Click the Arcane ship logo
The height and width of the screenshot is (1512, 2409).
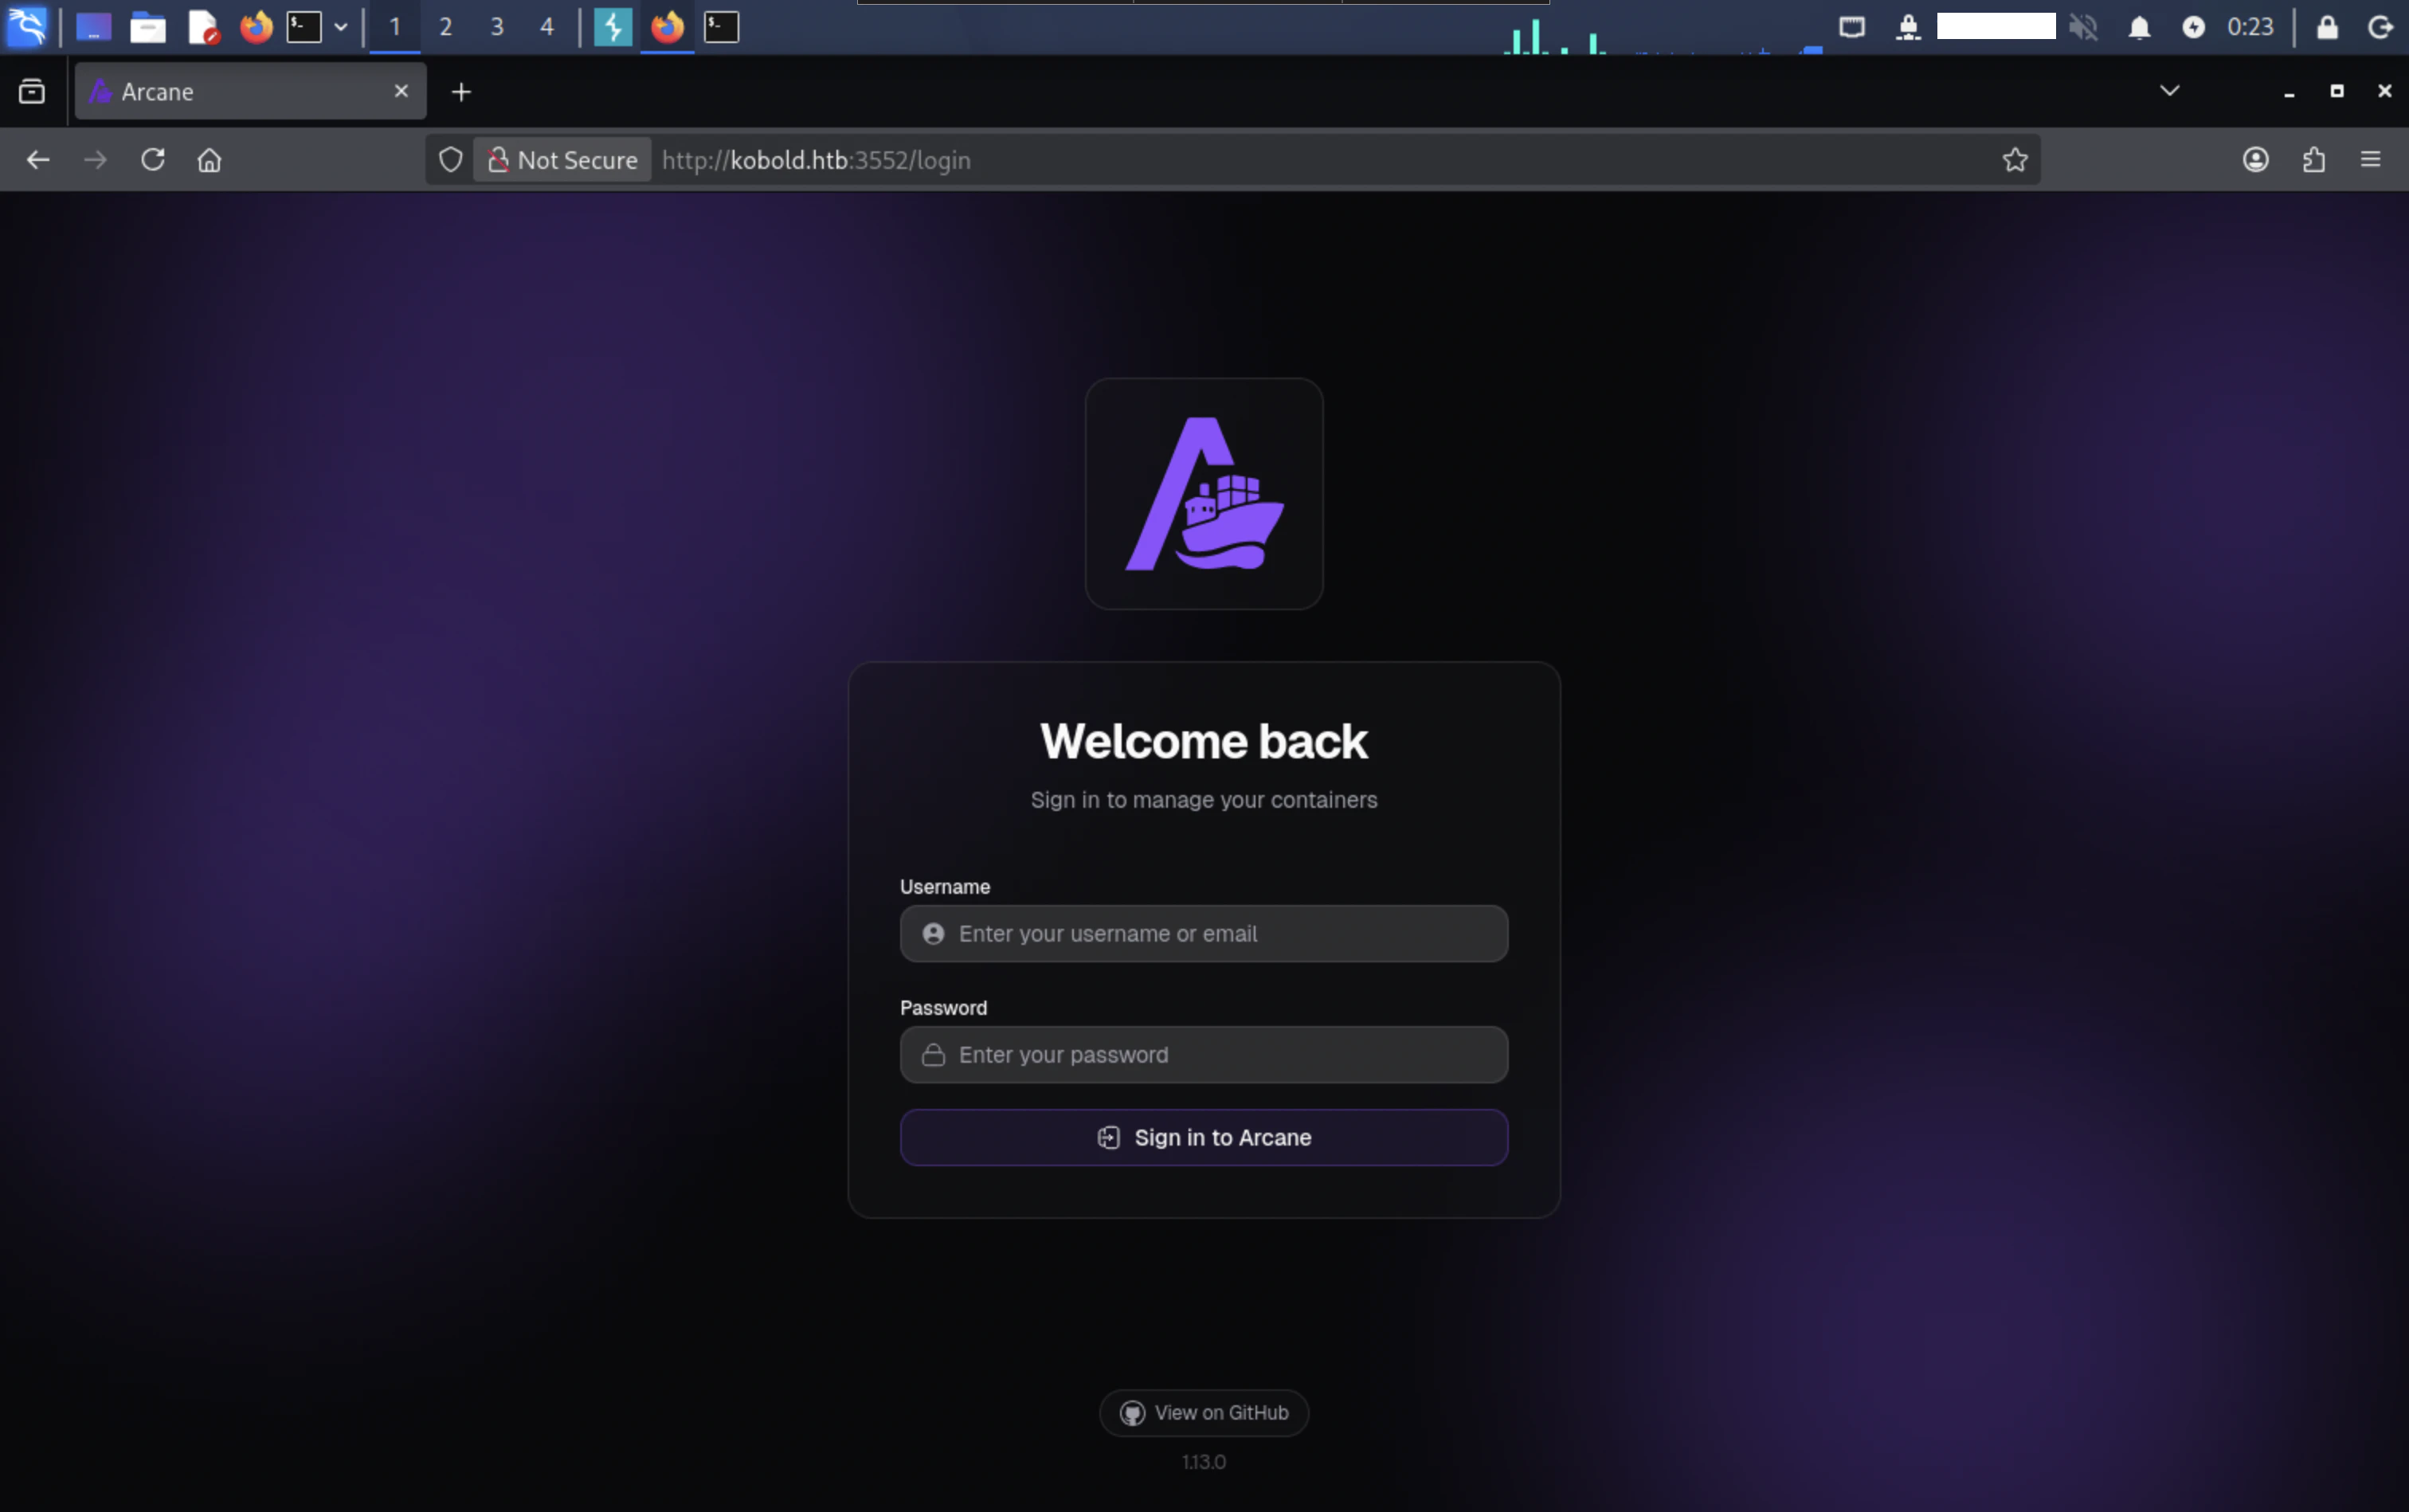pos(1204,494)
